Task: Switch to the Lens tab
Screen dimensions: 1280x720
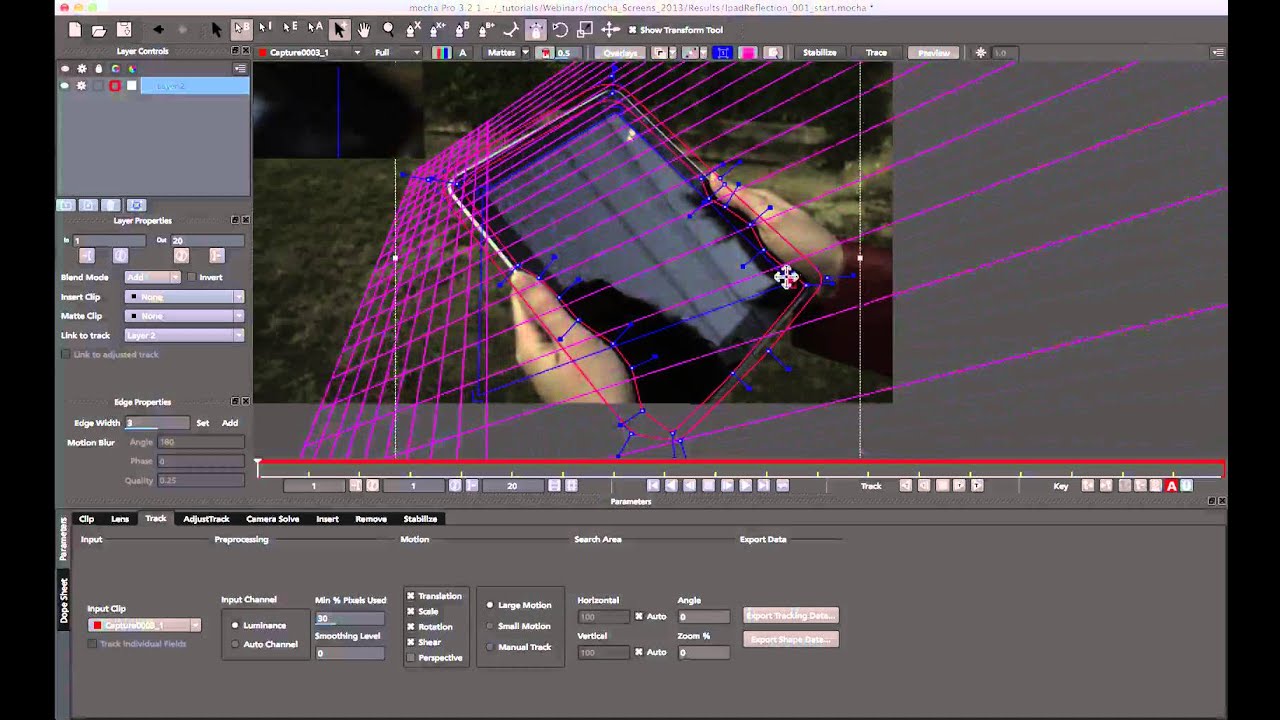Action: click(120, 519)
